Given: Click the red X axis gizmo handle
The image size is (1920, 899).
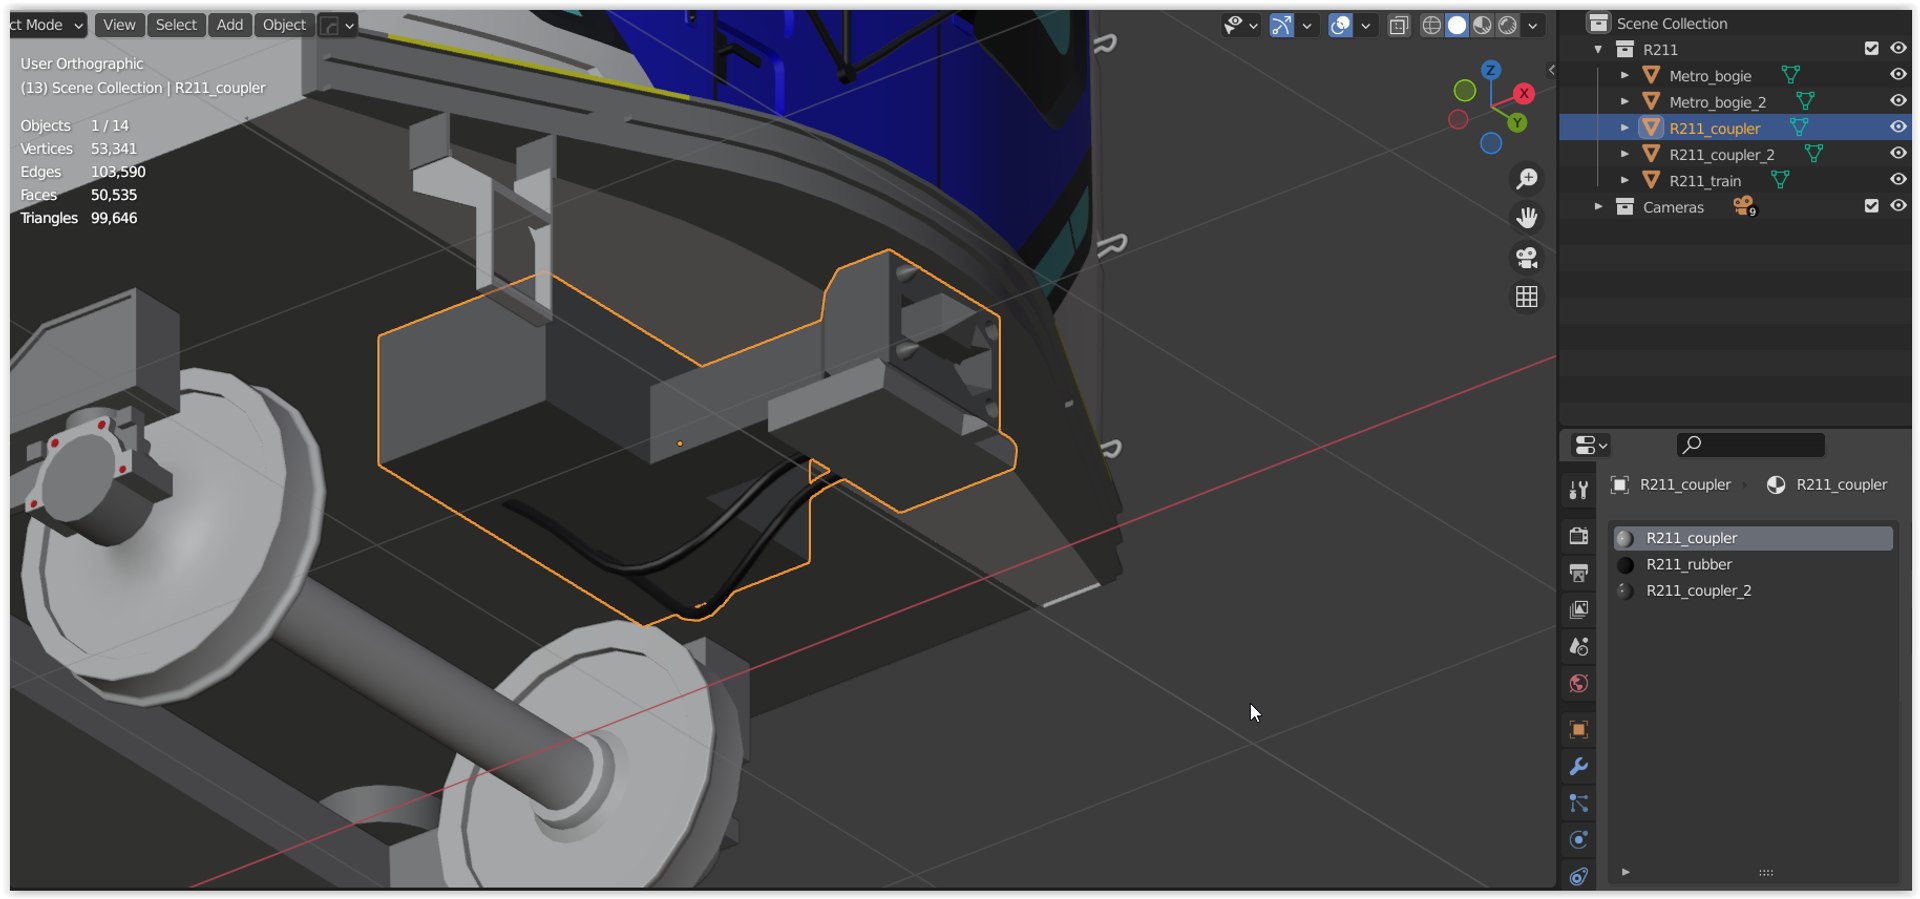Looking at the screenshot, I should tap(1523, 93).
